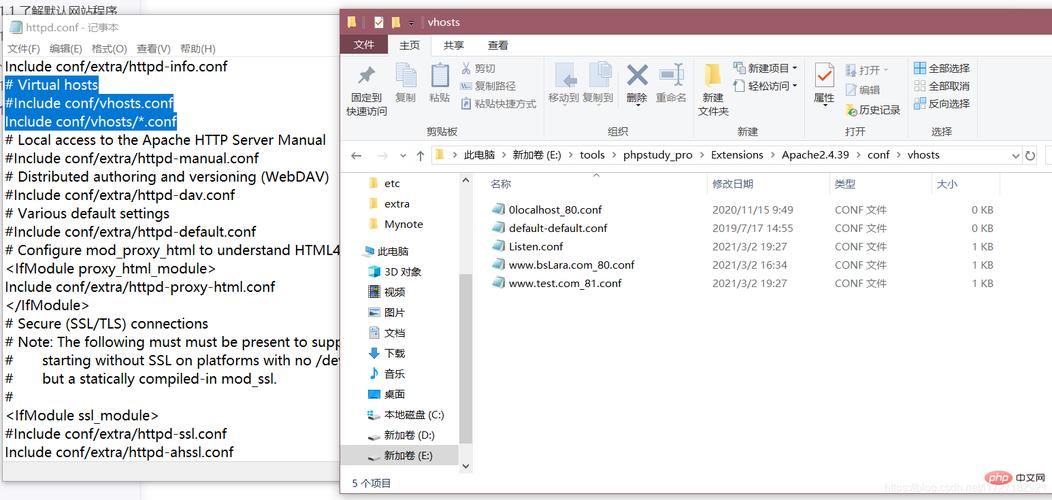Click Apache2.4.39 in the address path
The image size is (1052, 500).
(x=815, y=155)
